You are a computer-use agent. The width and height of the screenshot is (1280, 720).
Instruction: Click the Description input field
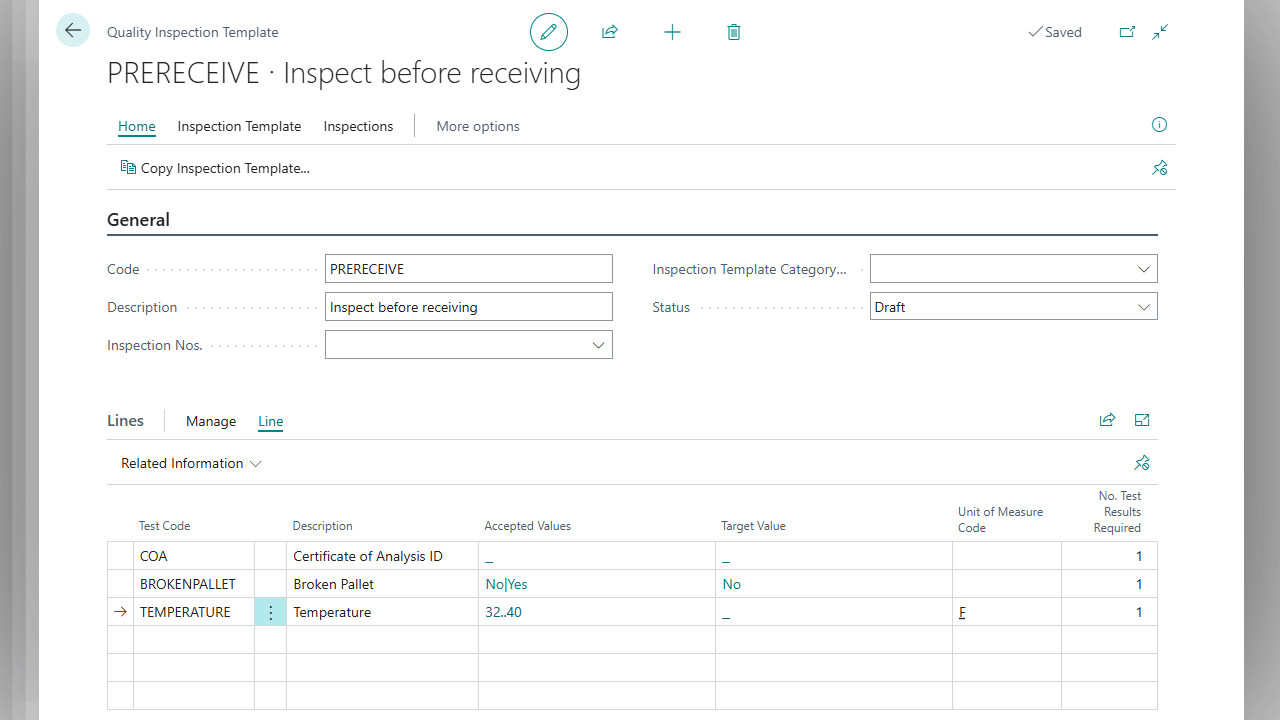[x=468, y=307]
